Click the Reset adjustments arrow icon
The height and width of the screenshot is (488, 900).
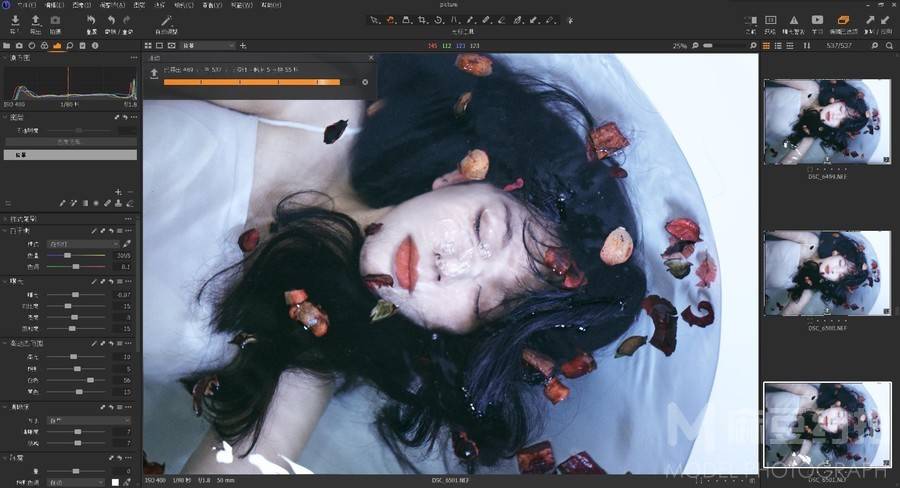[91, 21]
